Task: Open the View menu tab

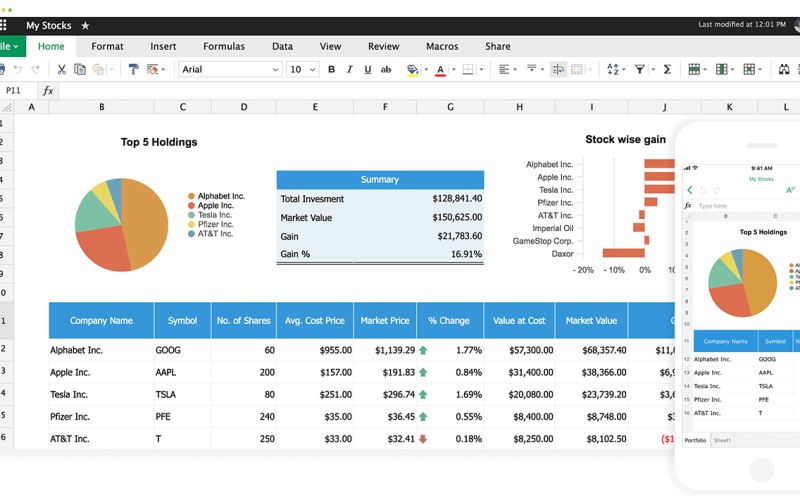Action: (331, 46)
